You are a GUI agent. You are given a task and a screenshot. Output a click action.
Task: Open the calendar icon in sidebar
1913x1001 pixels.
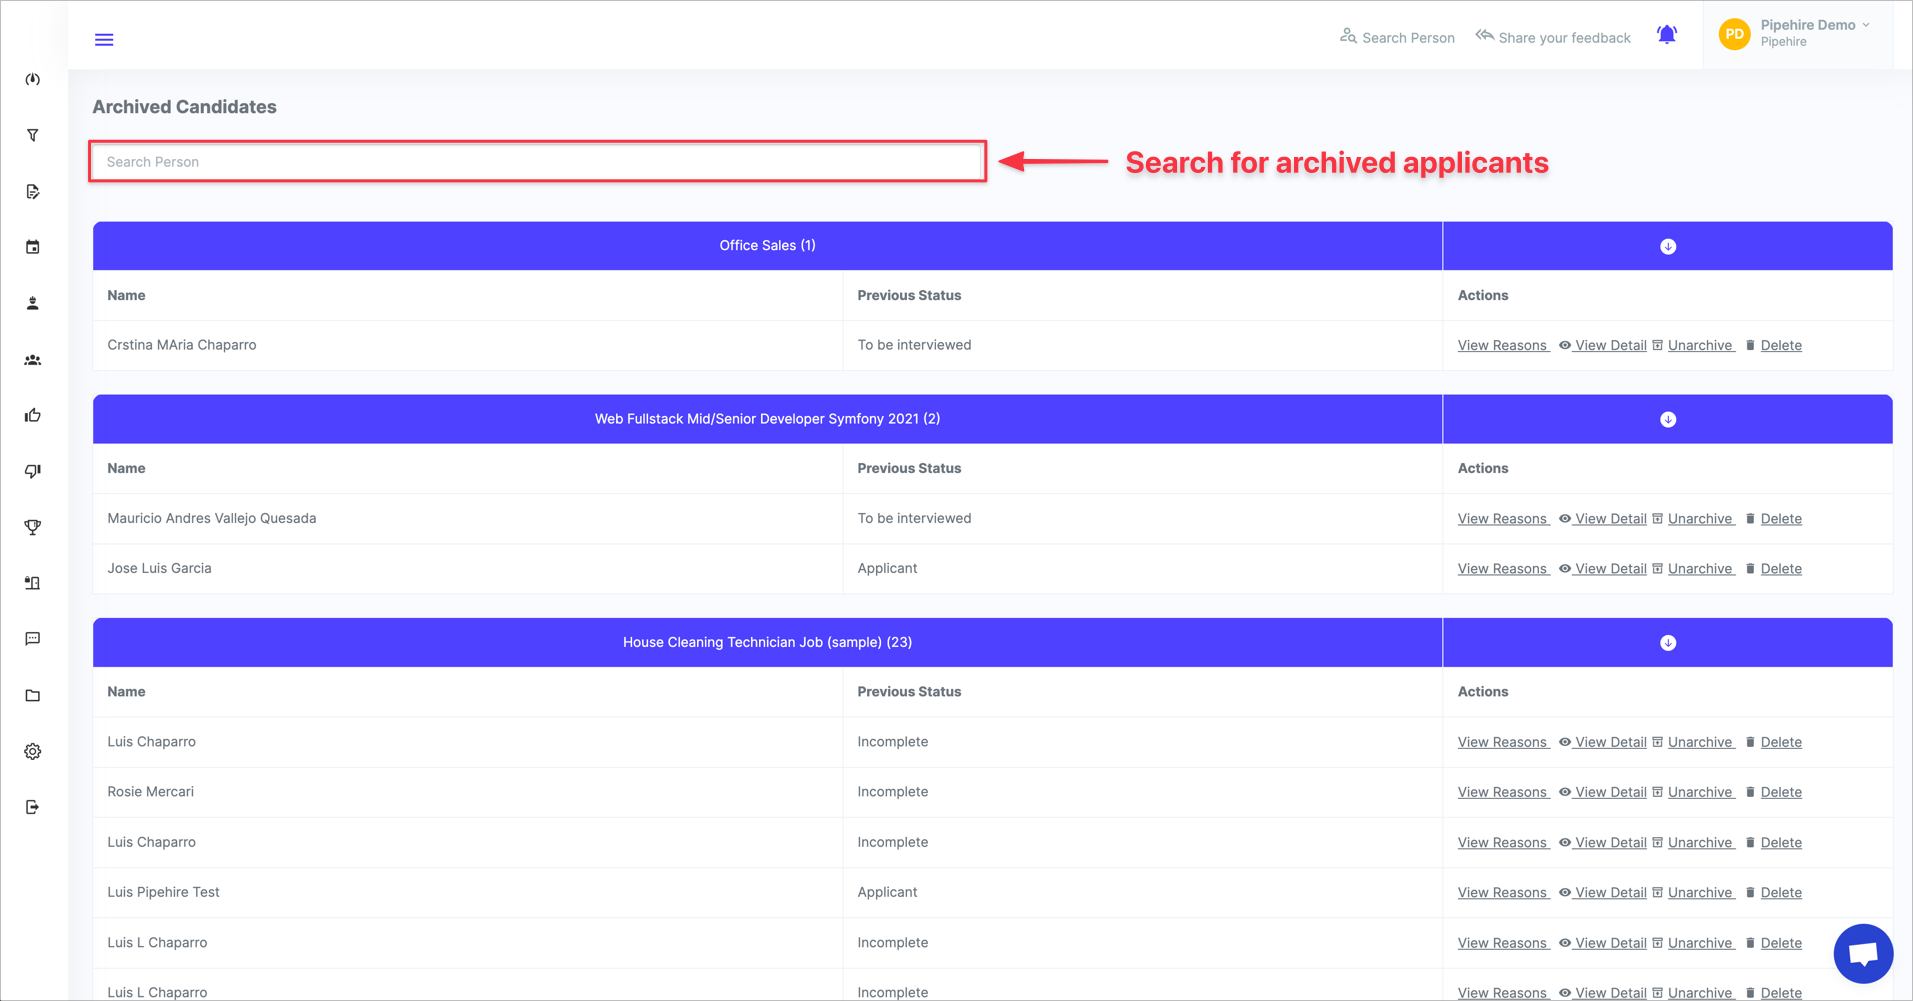33,247
